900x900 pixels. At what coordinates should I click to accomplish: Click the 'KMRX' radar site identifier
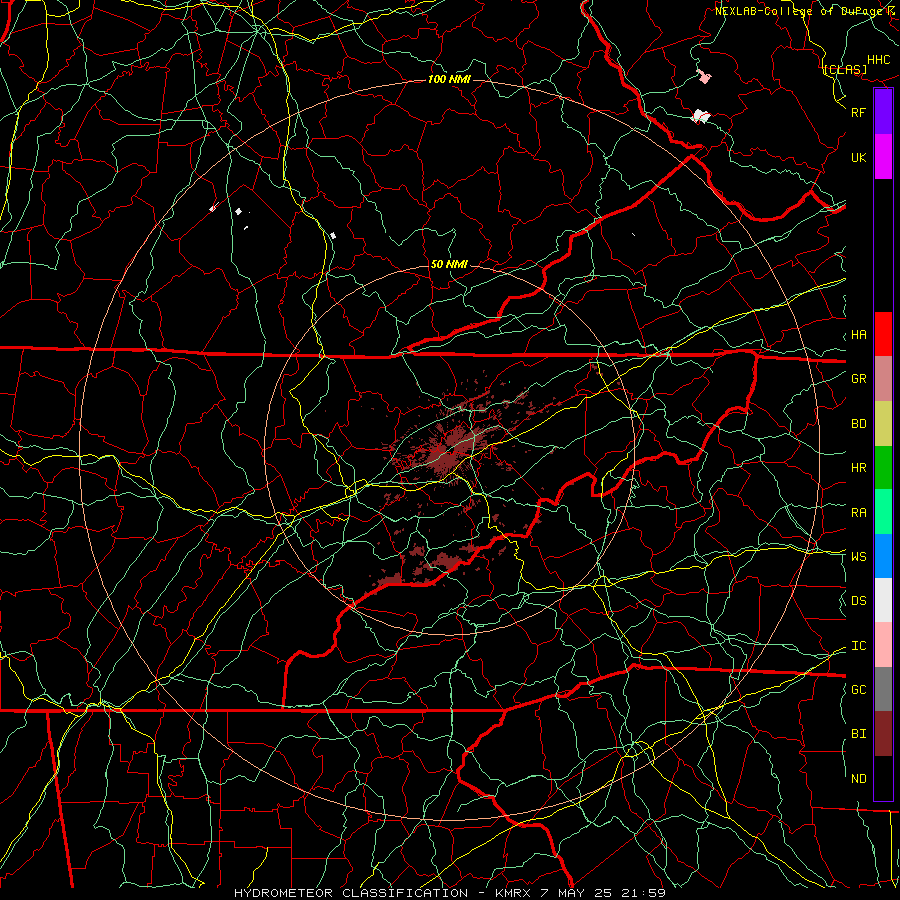[x=513, y=893]
